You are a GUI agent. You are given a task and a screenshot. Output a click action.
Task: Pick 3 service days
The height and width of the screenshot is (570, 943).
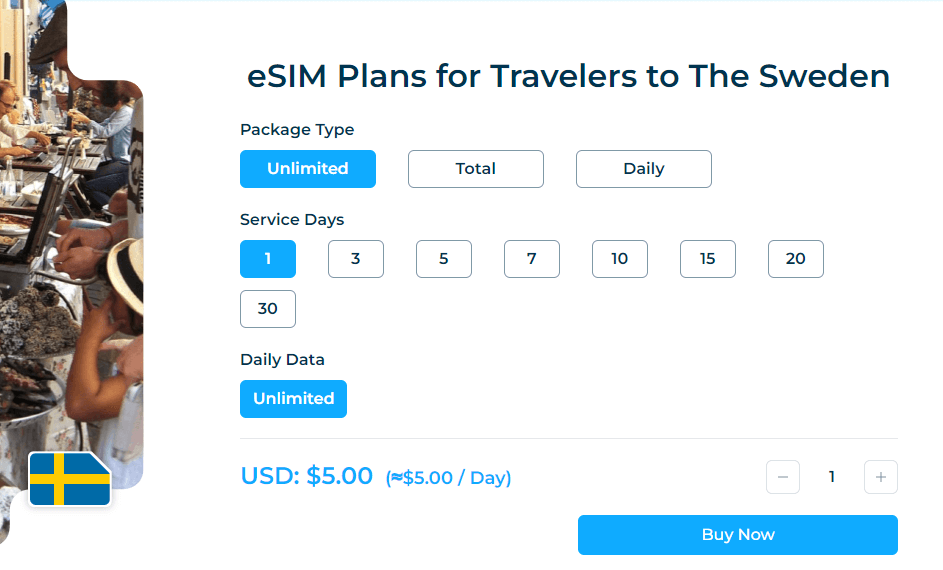[x=356, y=259]
